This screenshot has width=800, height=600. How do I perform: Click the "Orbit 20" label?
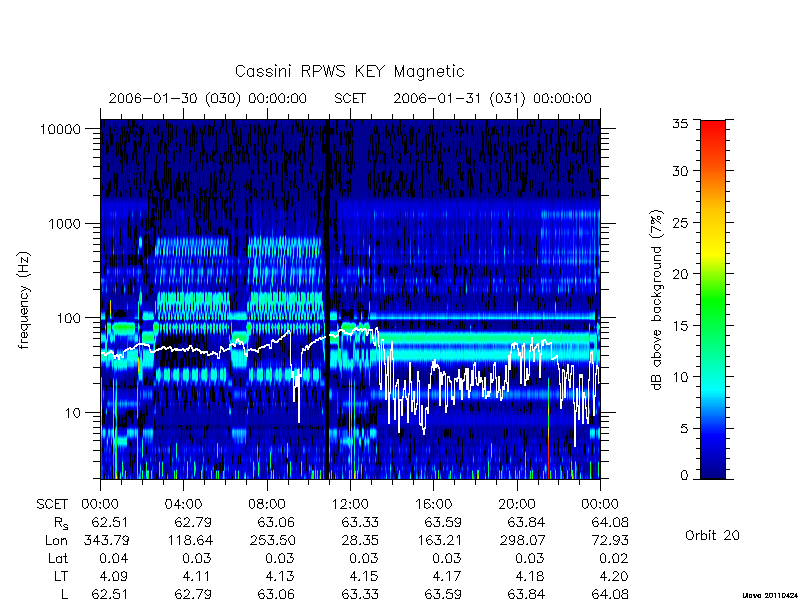pyautogui.click(x=712, y=536)
